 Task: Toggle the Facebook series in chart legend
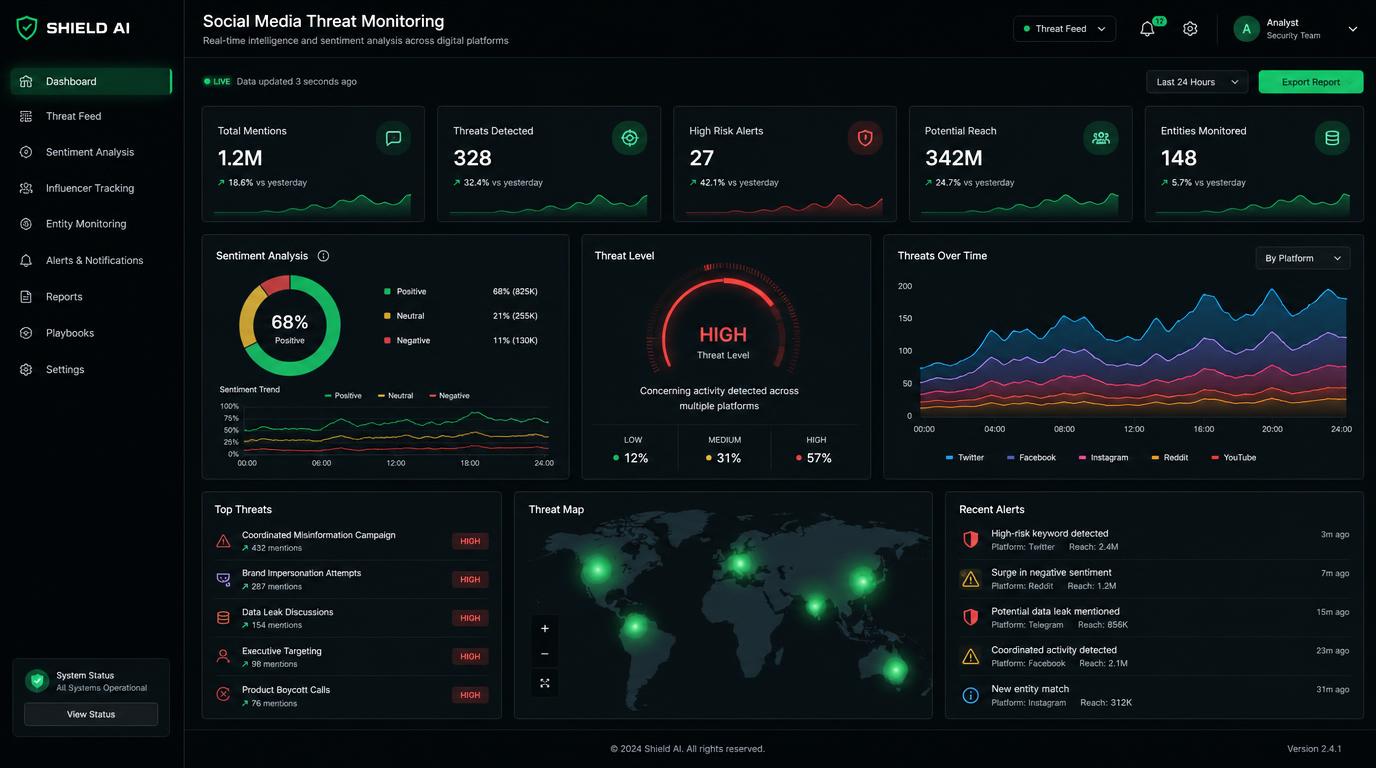click(x=1031, y=457)
